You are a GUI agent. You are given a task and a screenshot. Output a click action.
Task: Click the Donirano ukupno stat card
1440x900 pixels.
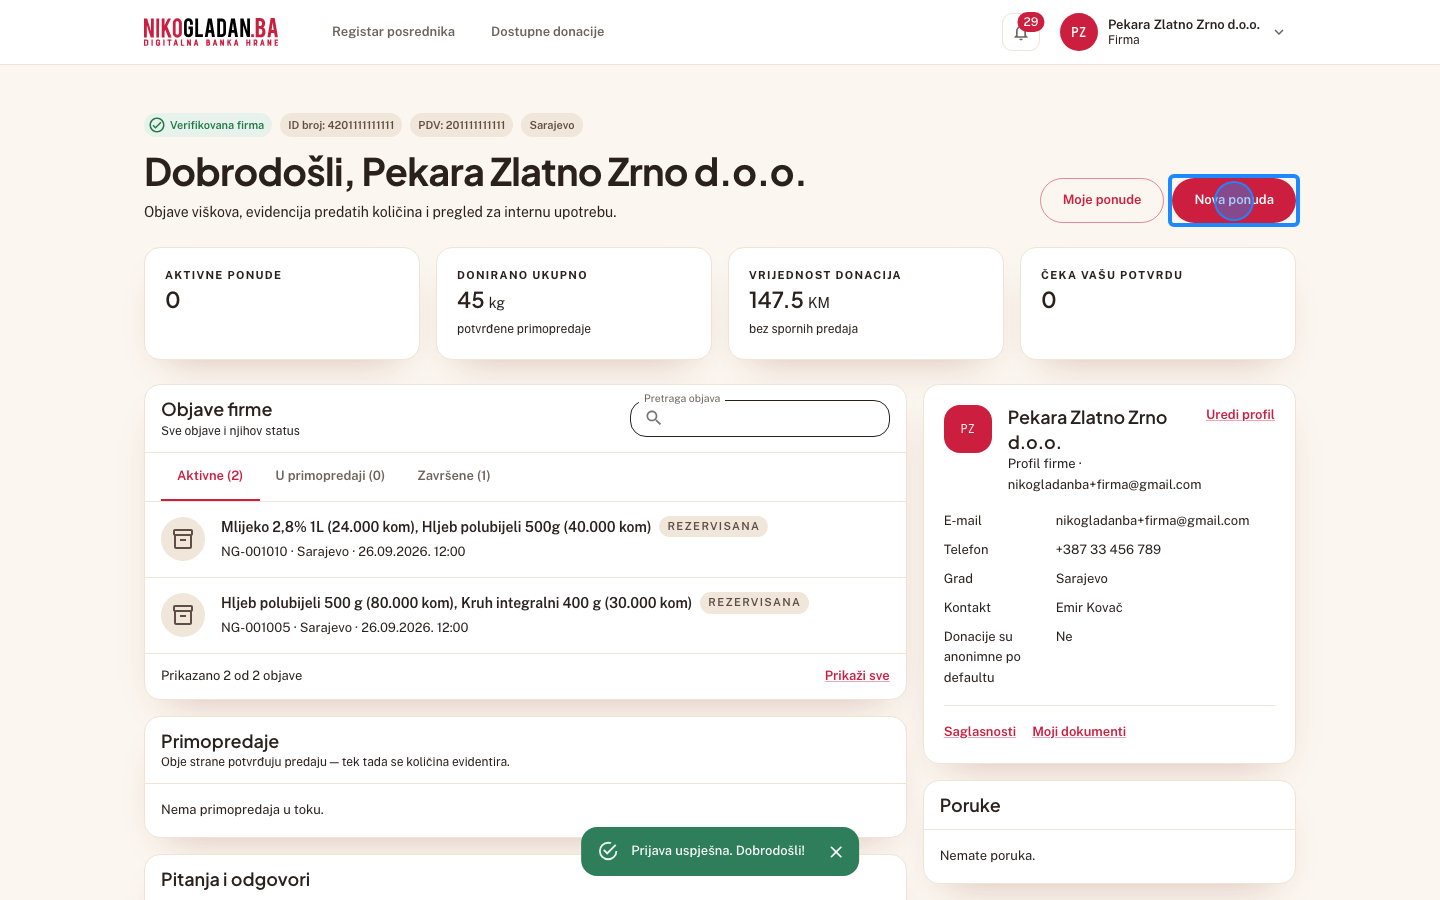point(574,303)
